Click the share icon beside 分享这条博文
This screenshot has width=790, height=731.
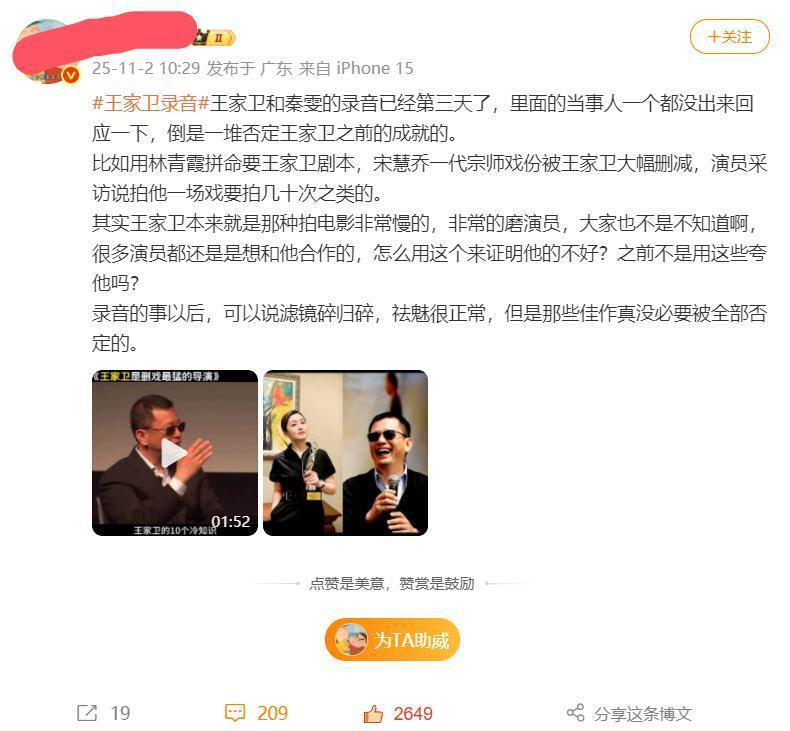point(575,712)
